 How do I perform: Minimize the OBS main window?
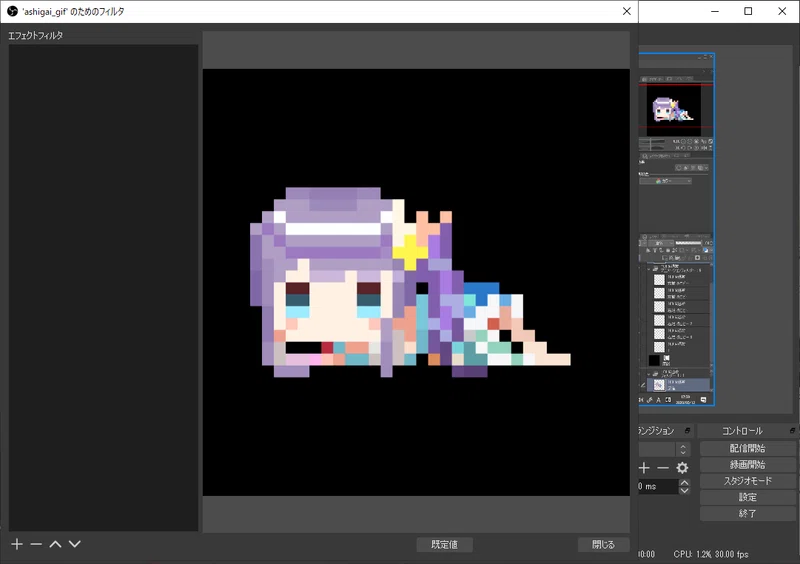click(715, 11)
